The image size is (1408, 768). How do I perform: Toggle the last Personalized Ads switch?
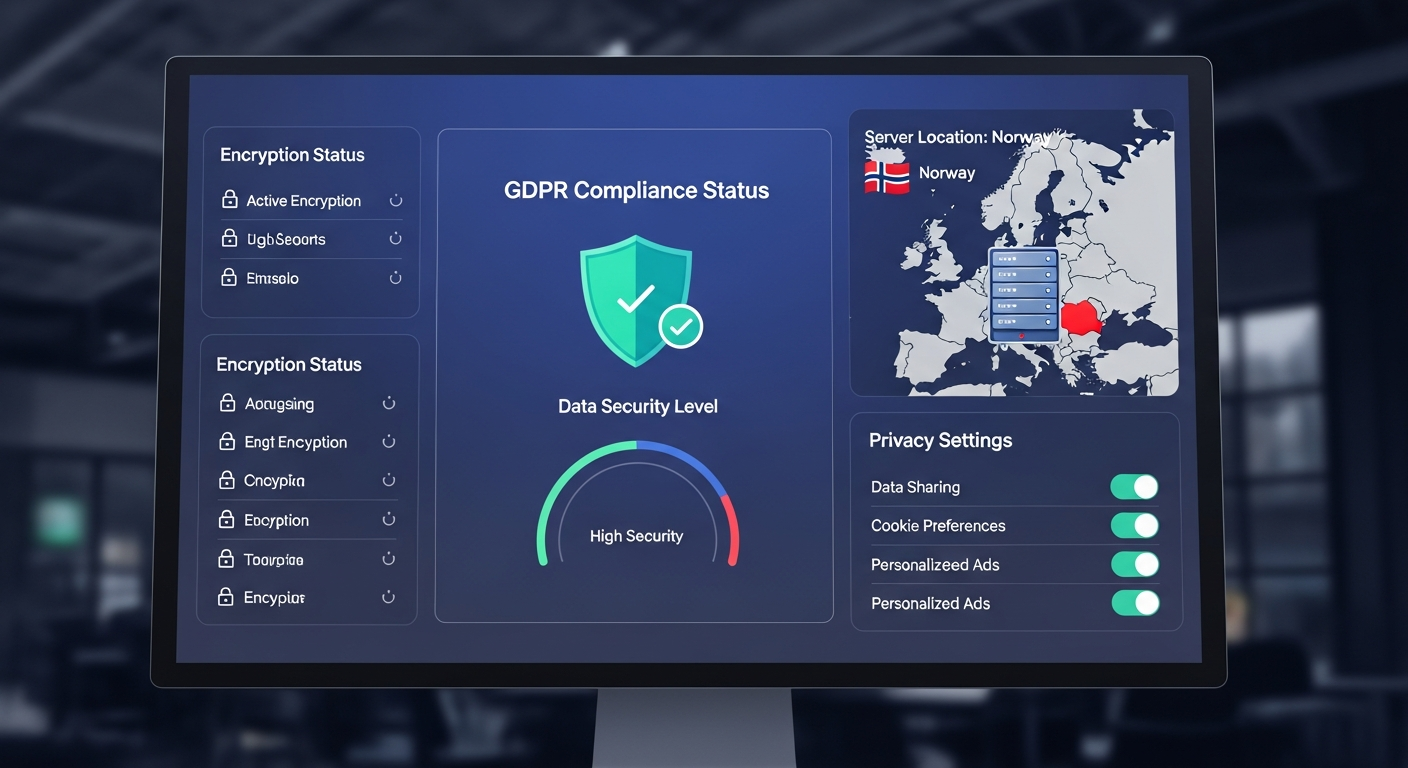[x=1134, y=602]
